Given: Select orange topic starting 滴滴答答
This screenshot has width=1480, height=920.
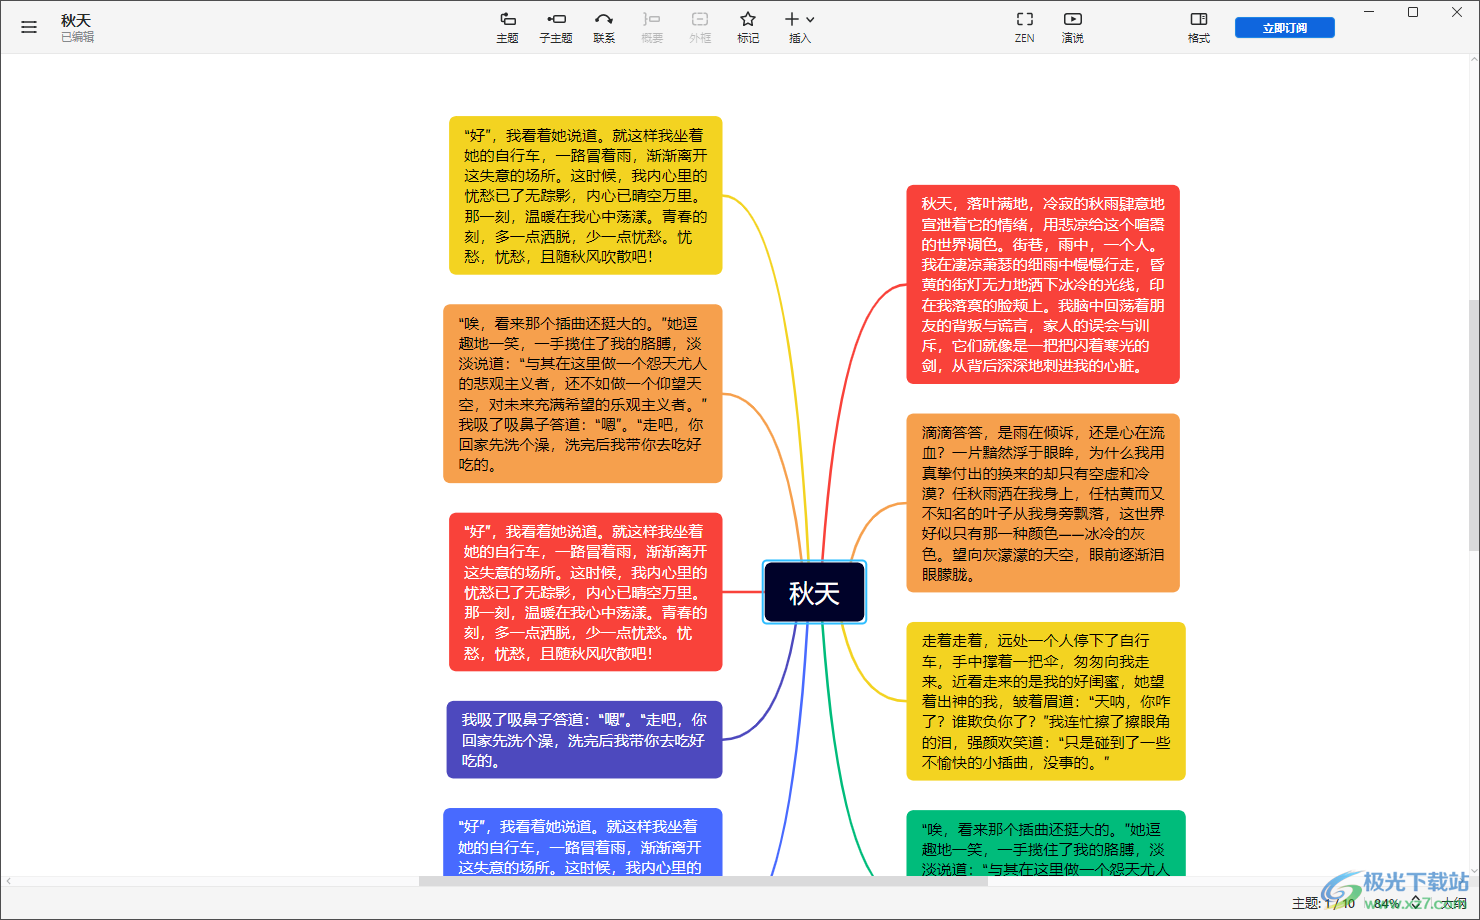Looking at the screenshot, I should [1043, 503].
